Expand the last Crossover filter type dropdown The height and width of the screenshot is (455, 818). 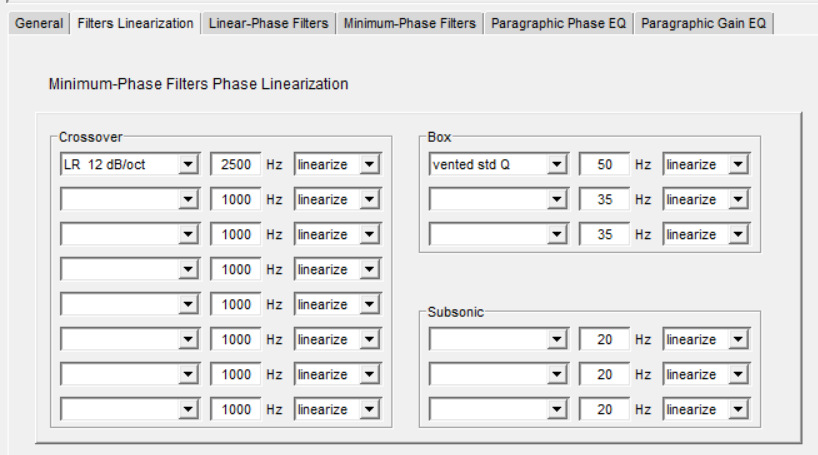[188, 410]
